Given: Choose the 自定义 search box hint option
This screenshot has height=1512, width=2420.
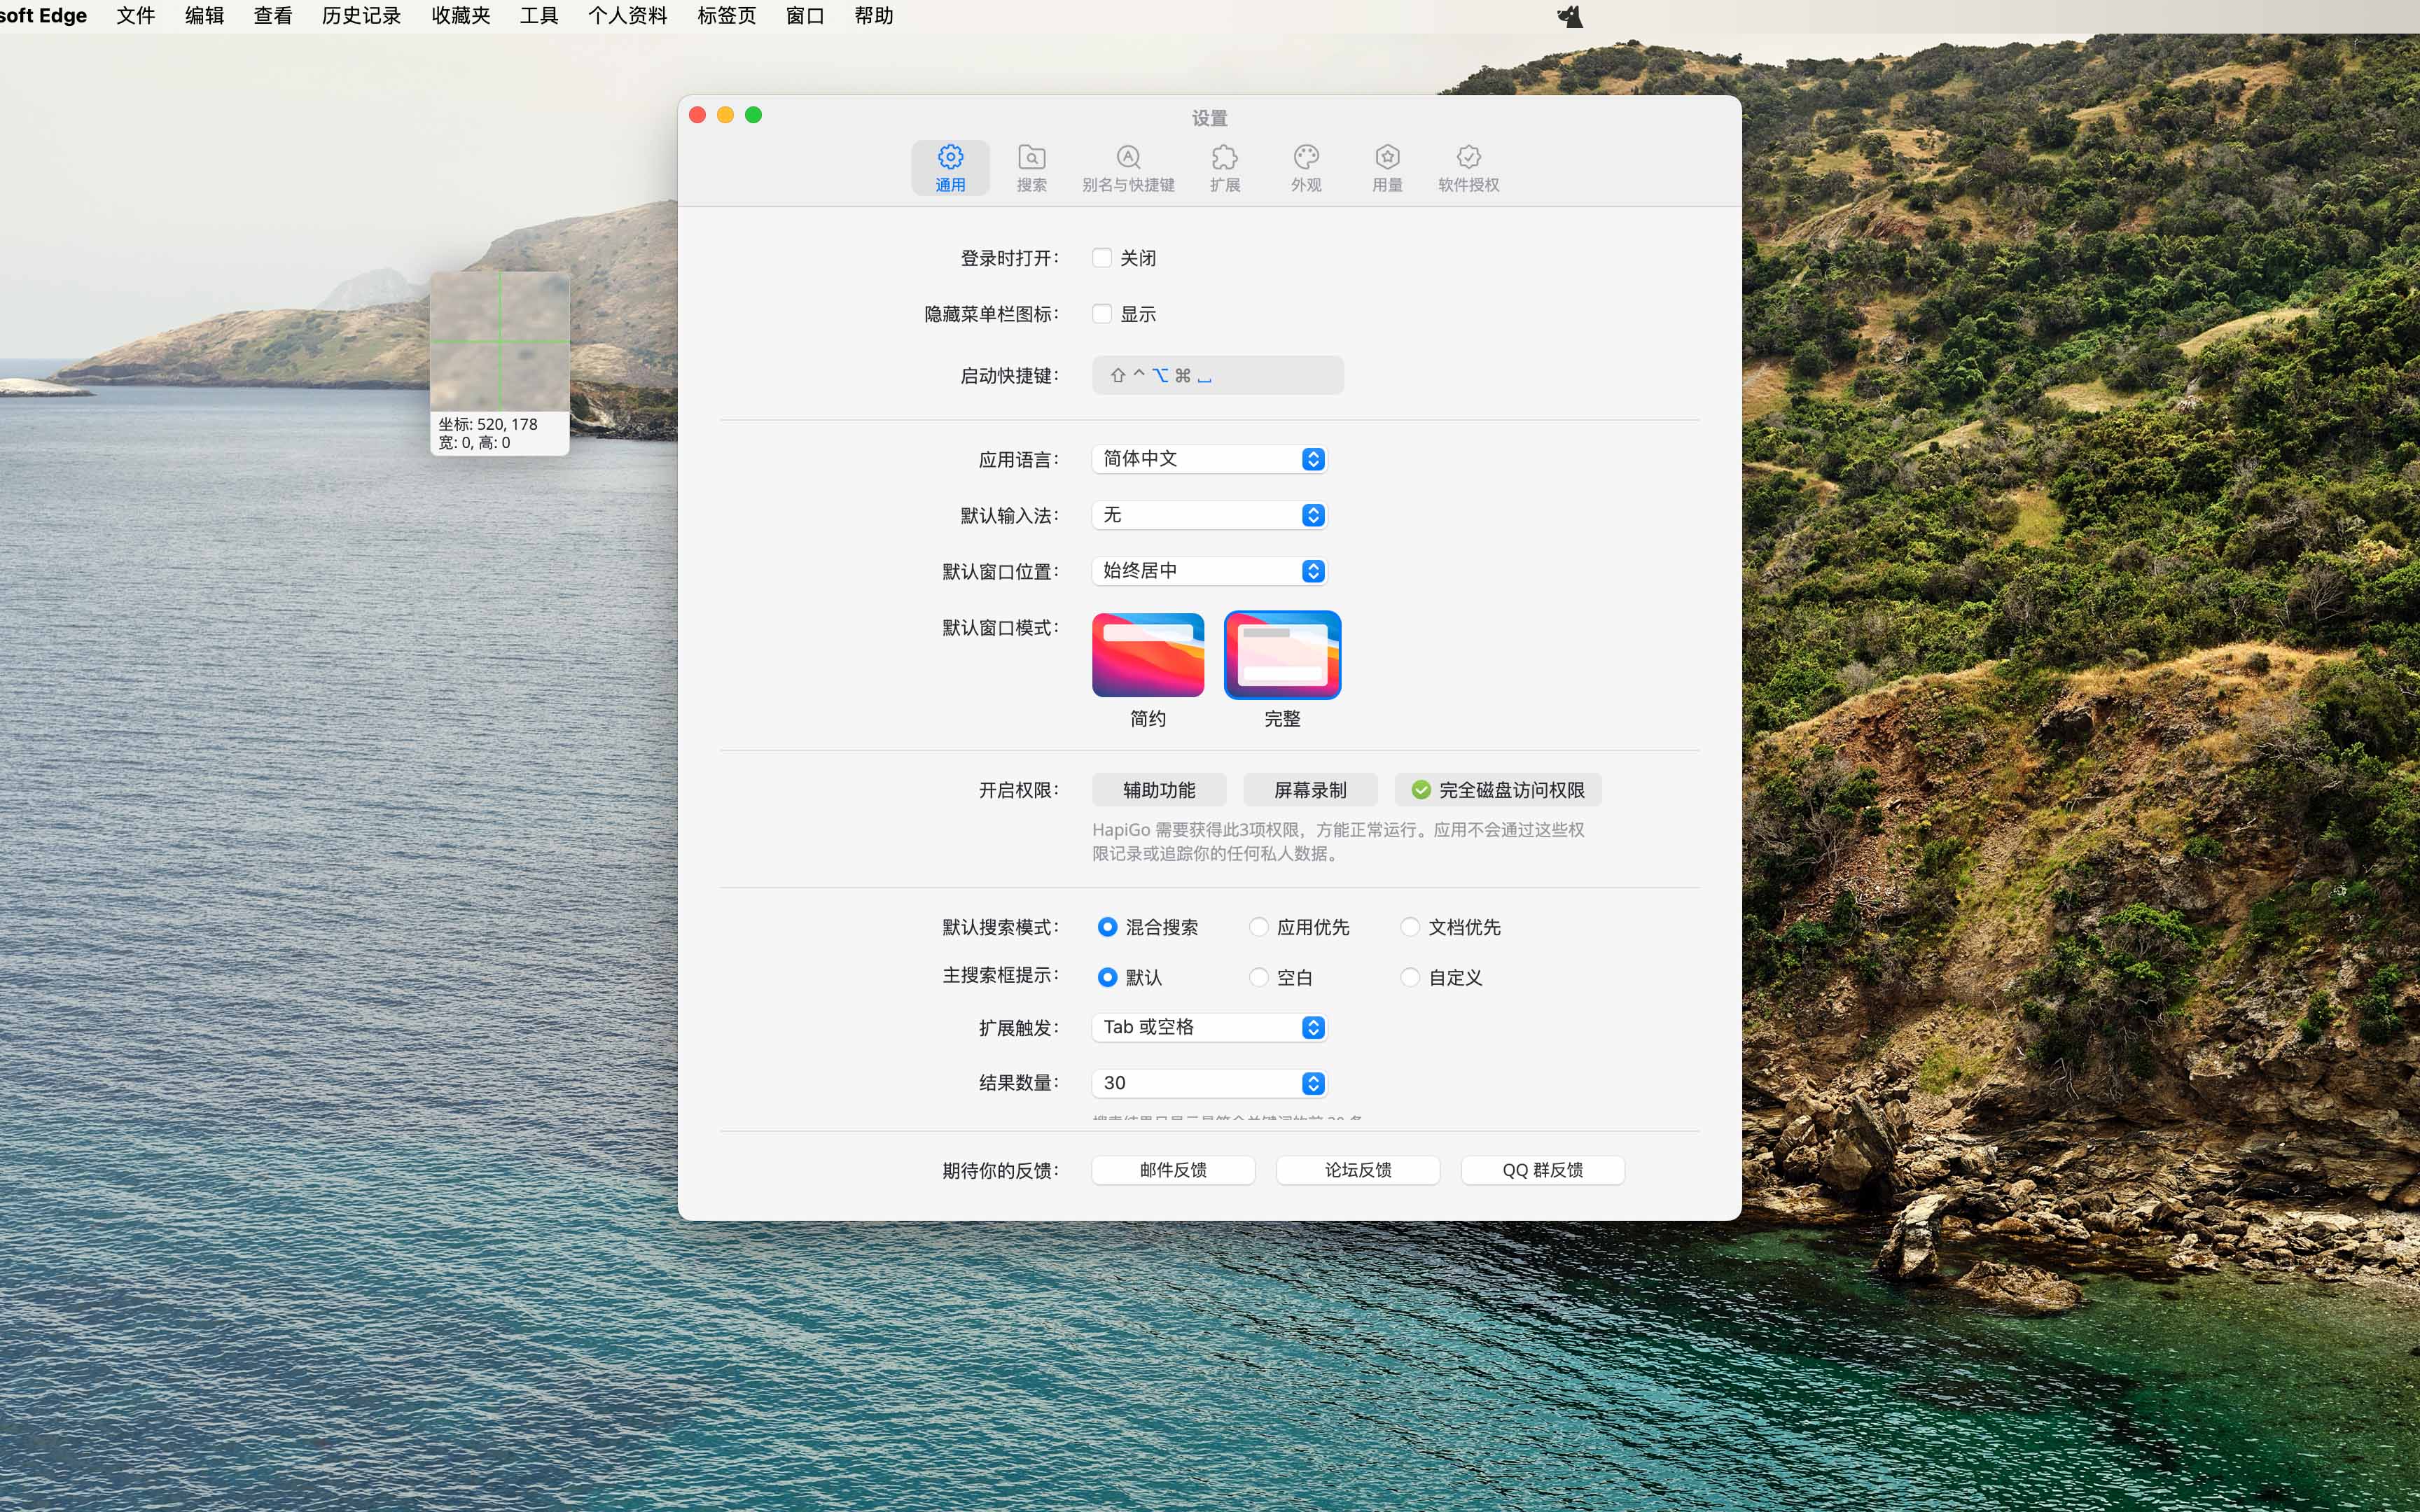Looking at the screenshot, I should click(1410, 977).
